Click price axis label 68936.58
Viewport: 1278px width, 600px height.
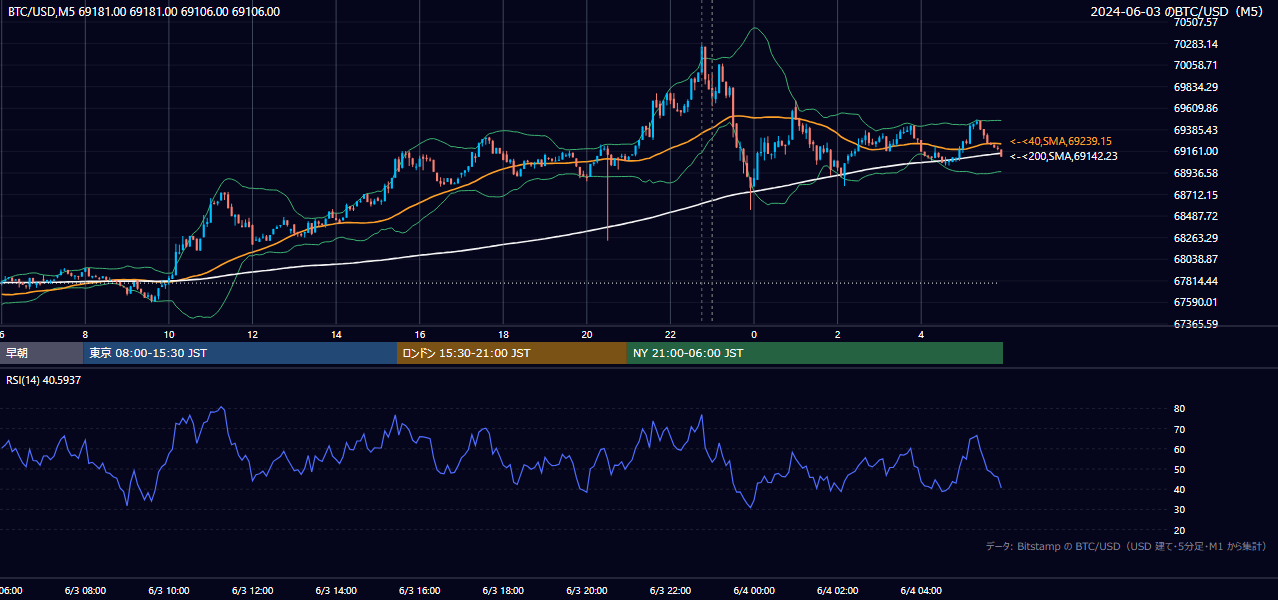[x=1196, y=173]
